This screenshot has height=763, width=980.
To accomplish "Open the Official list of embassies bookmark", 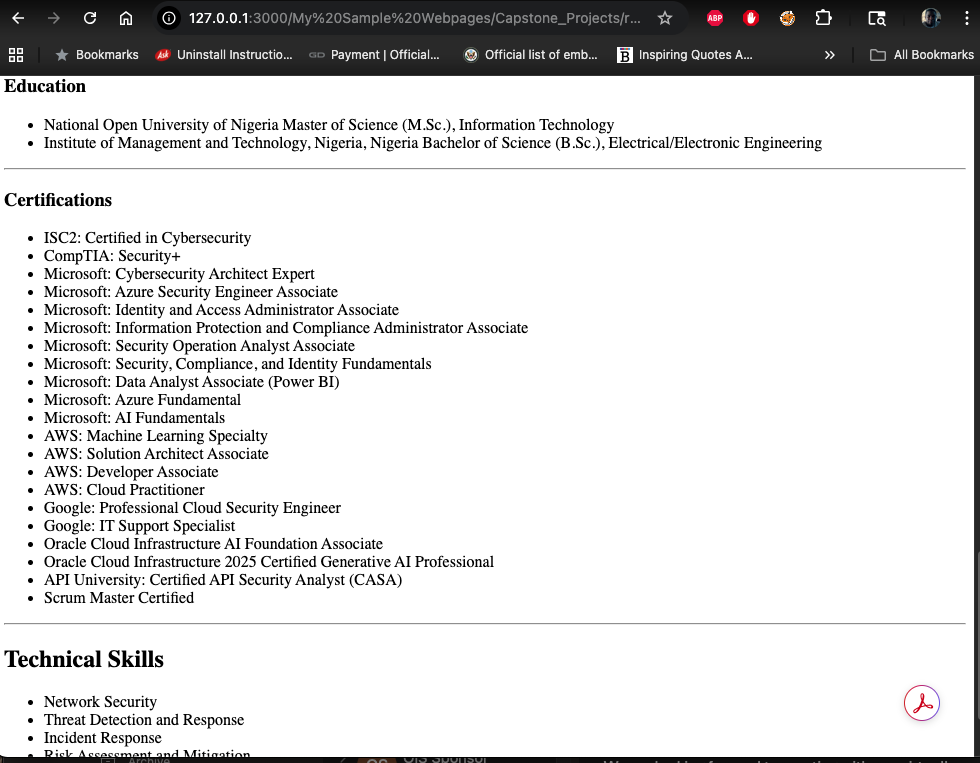I will 530,55.
